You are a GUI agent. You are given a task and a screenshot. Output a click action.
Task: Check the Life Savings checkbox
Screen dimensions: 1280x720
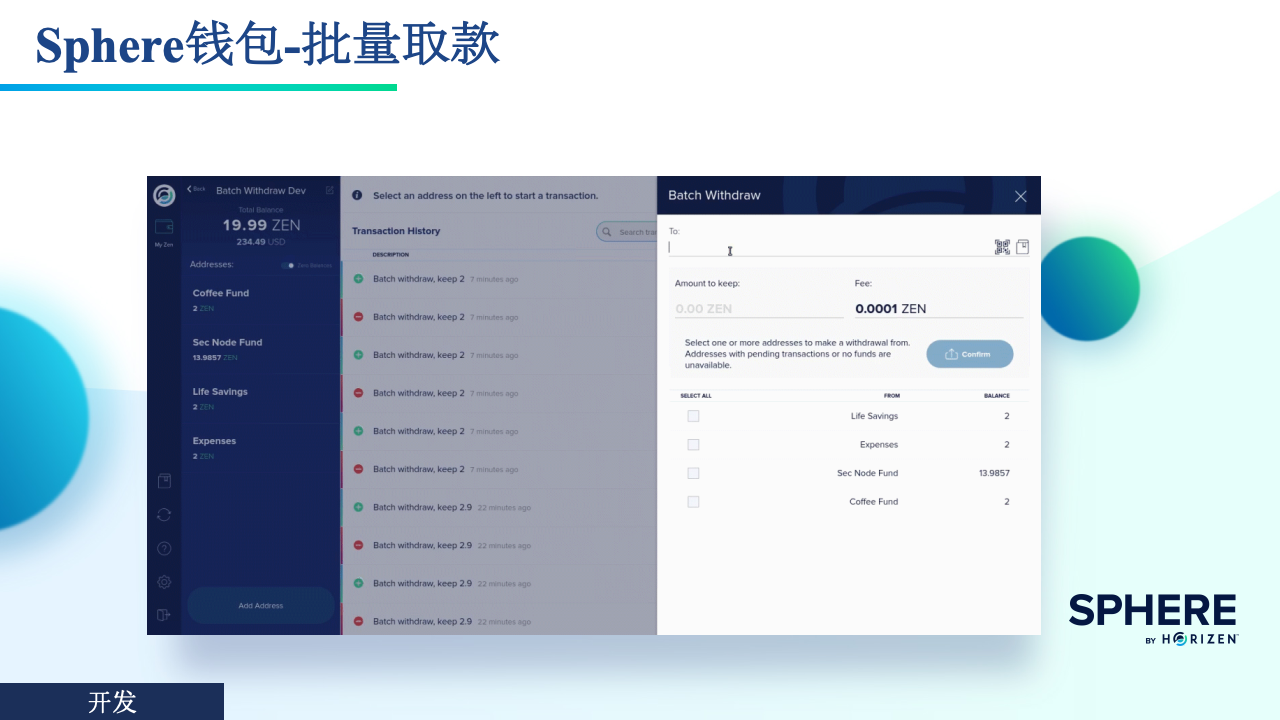[693, 416]
